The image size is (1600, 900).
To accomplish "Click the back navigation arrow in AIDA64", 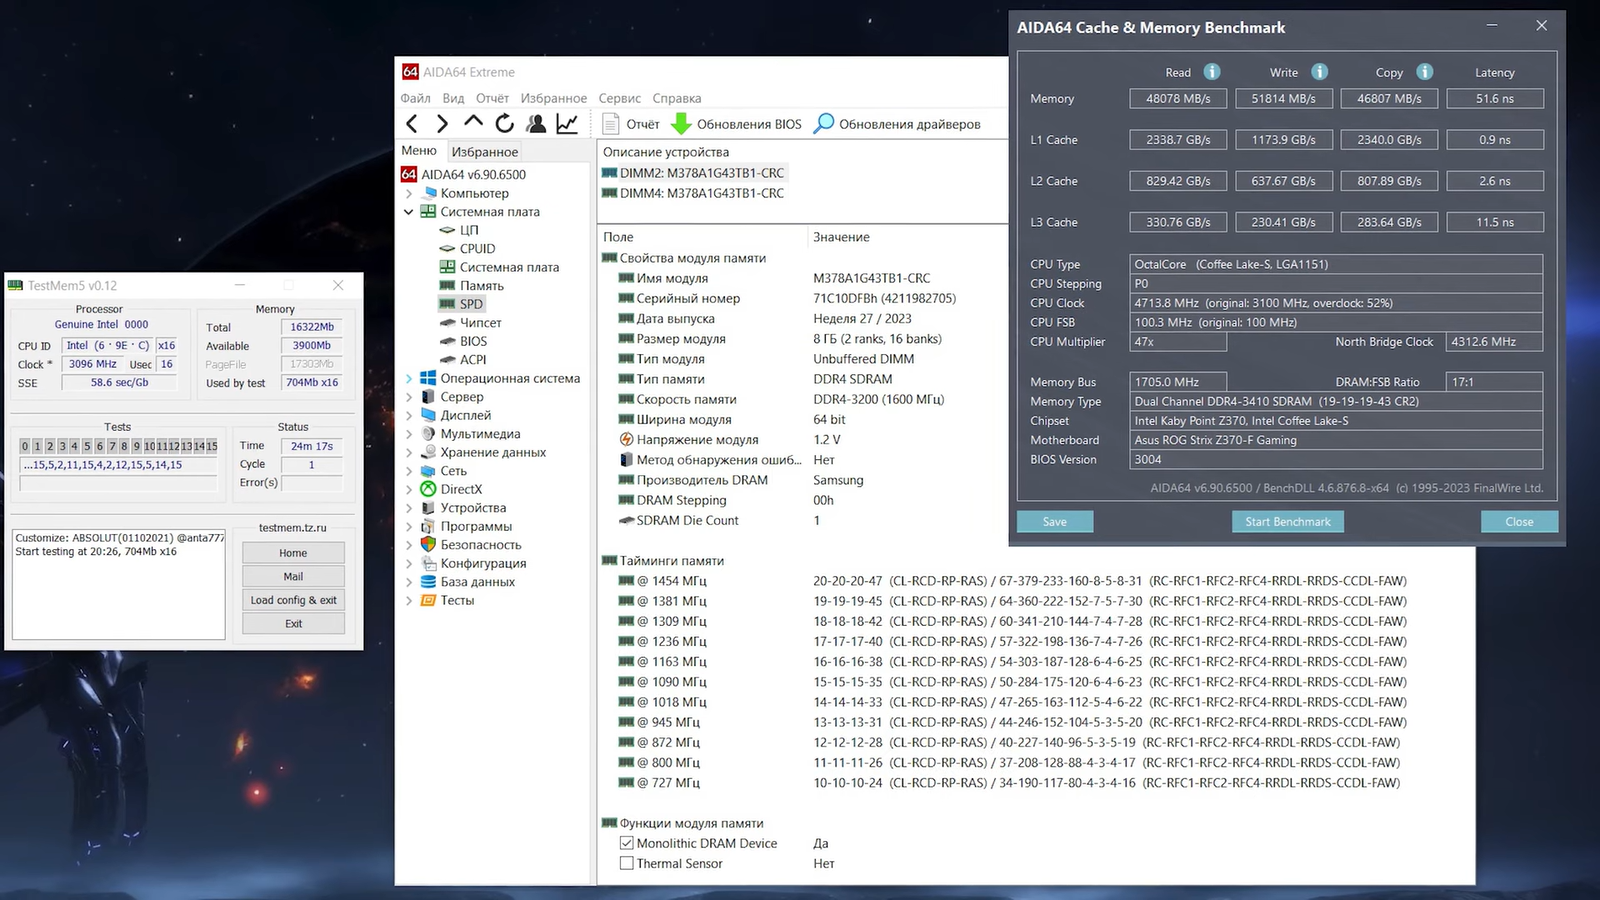I will coord(412,123).
